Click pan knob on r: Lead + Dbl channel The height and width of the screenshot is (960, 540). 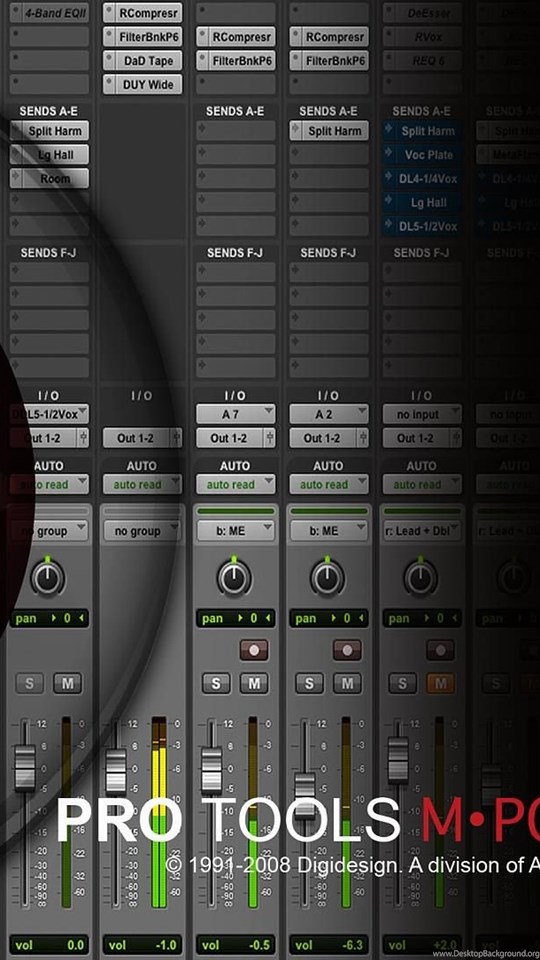point(420,577)
